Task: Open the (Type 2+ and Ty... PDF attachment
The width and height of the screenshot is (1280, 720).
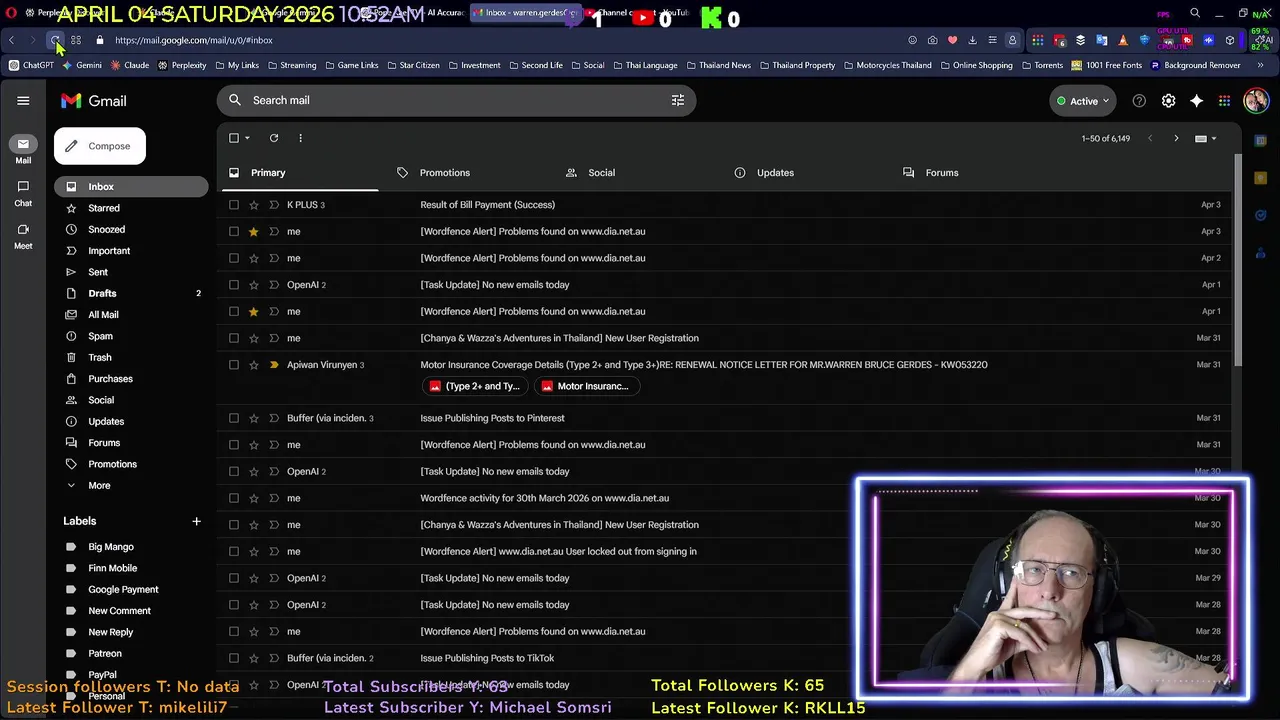Action: click(x=474, y=386)
